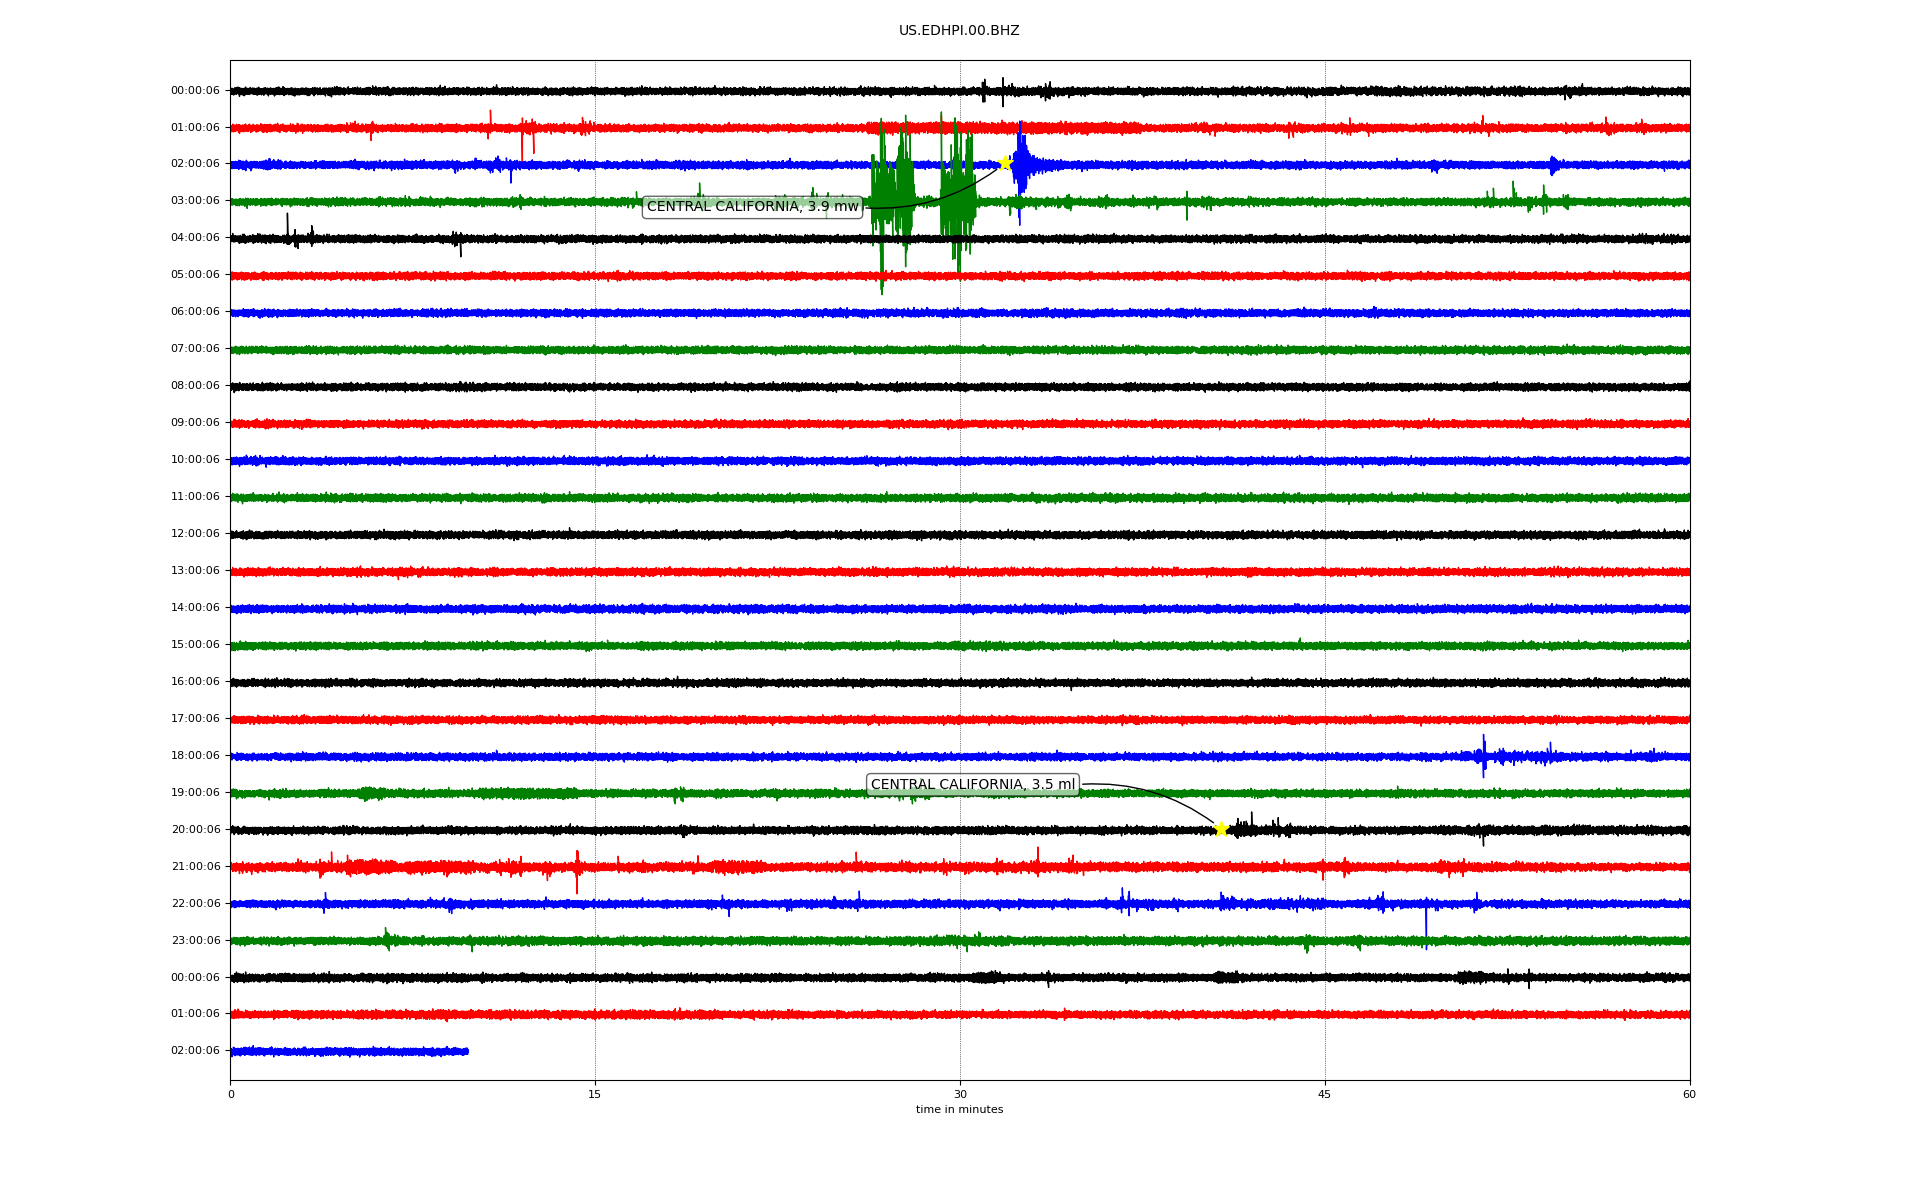Click the yellow star on the 02:00:06 trace
The height and width of the screenshot is (1200, 1920).
tap(1005, 163)
